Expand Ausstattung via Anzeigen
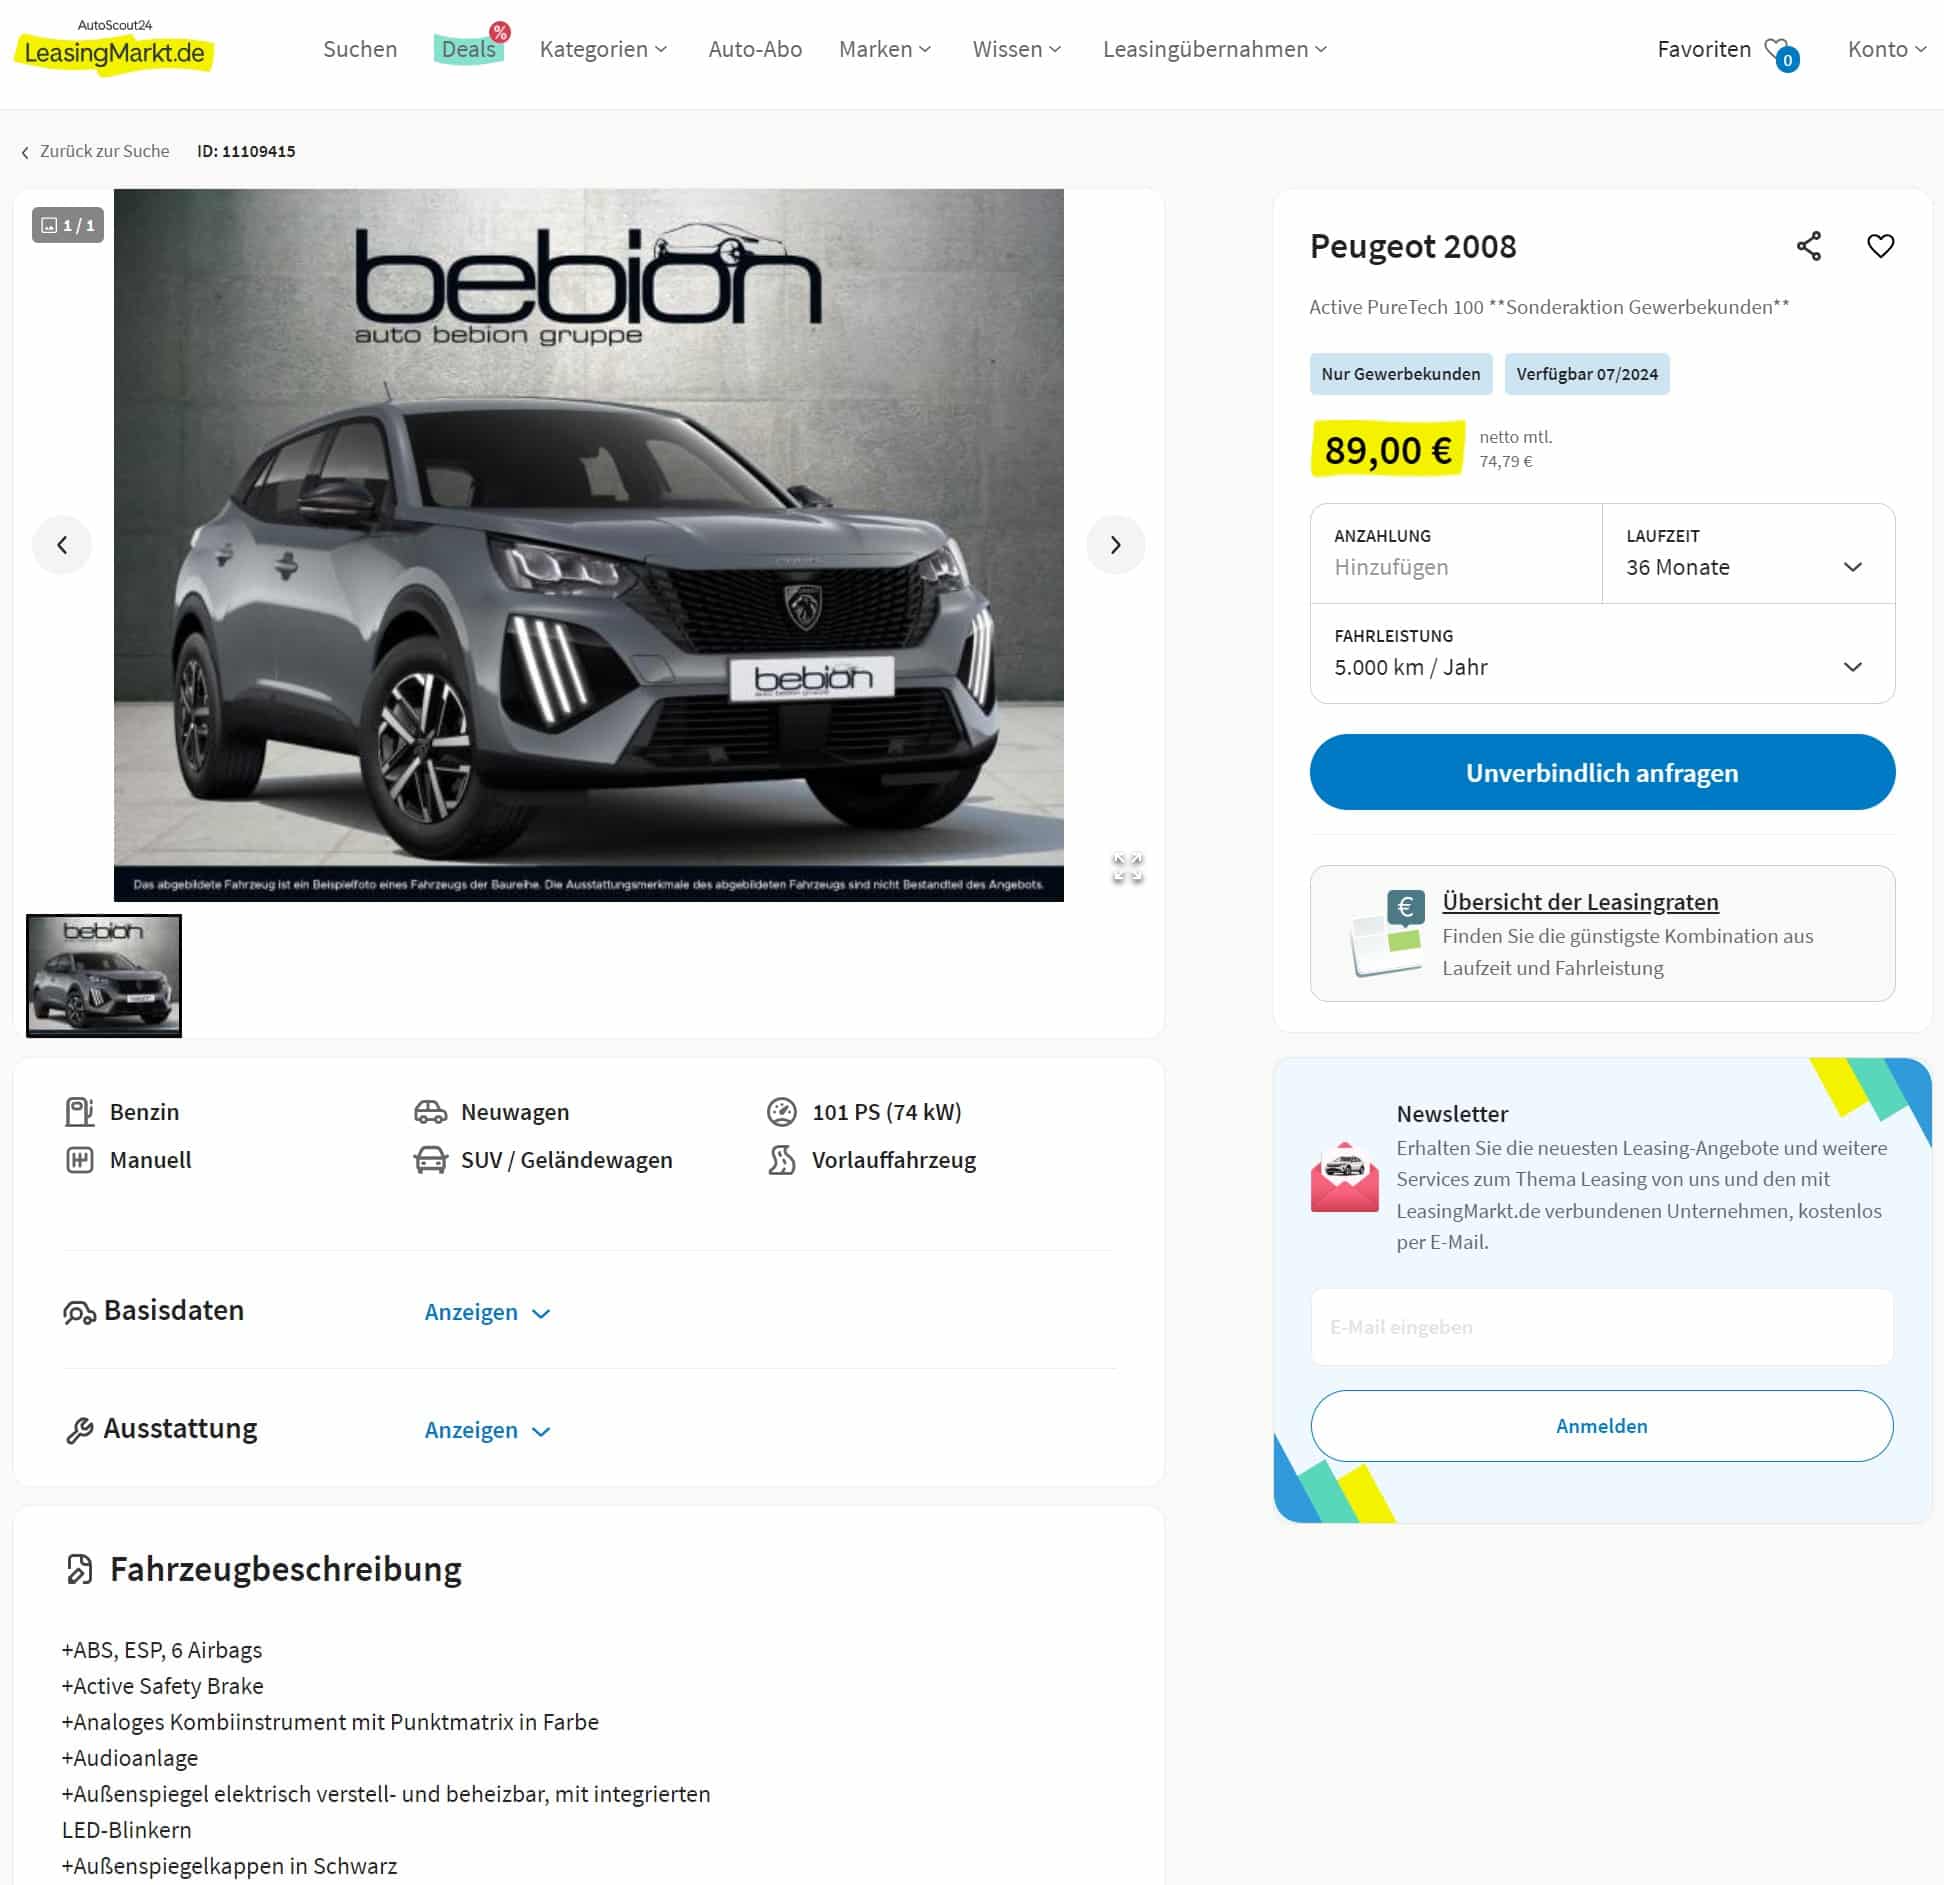Screen dimensions: 1944x1885 click(488, 1430)
